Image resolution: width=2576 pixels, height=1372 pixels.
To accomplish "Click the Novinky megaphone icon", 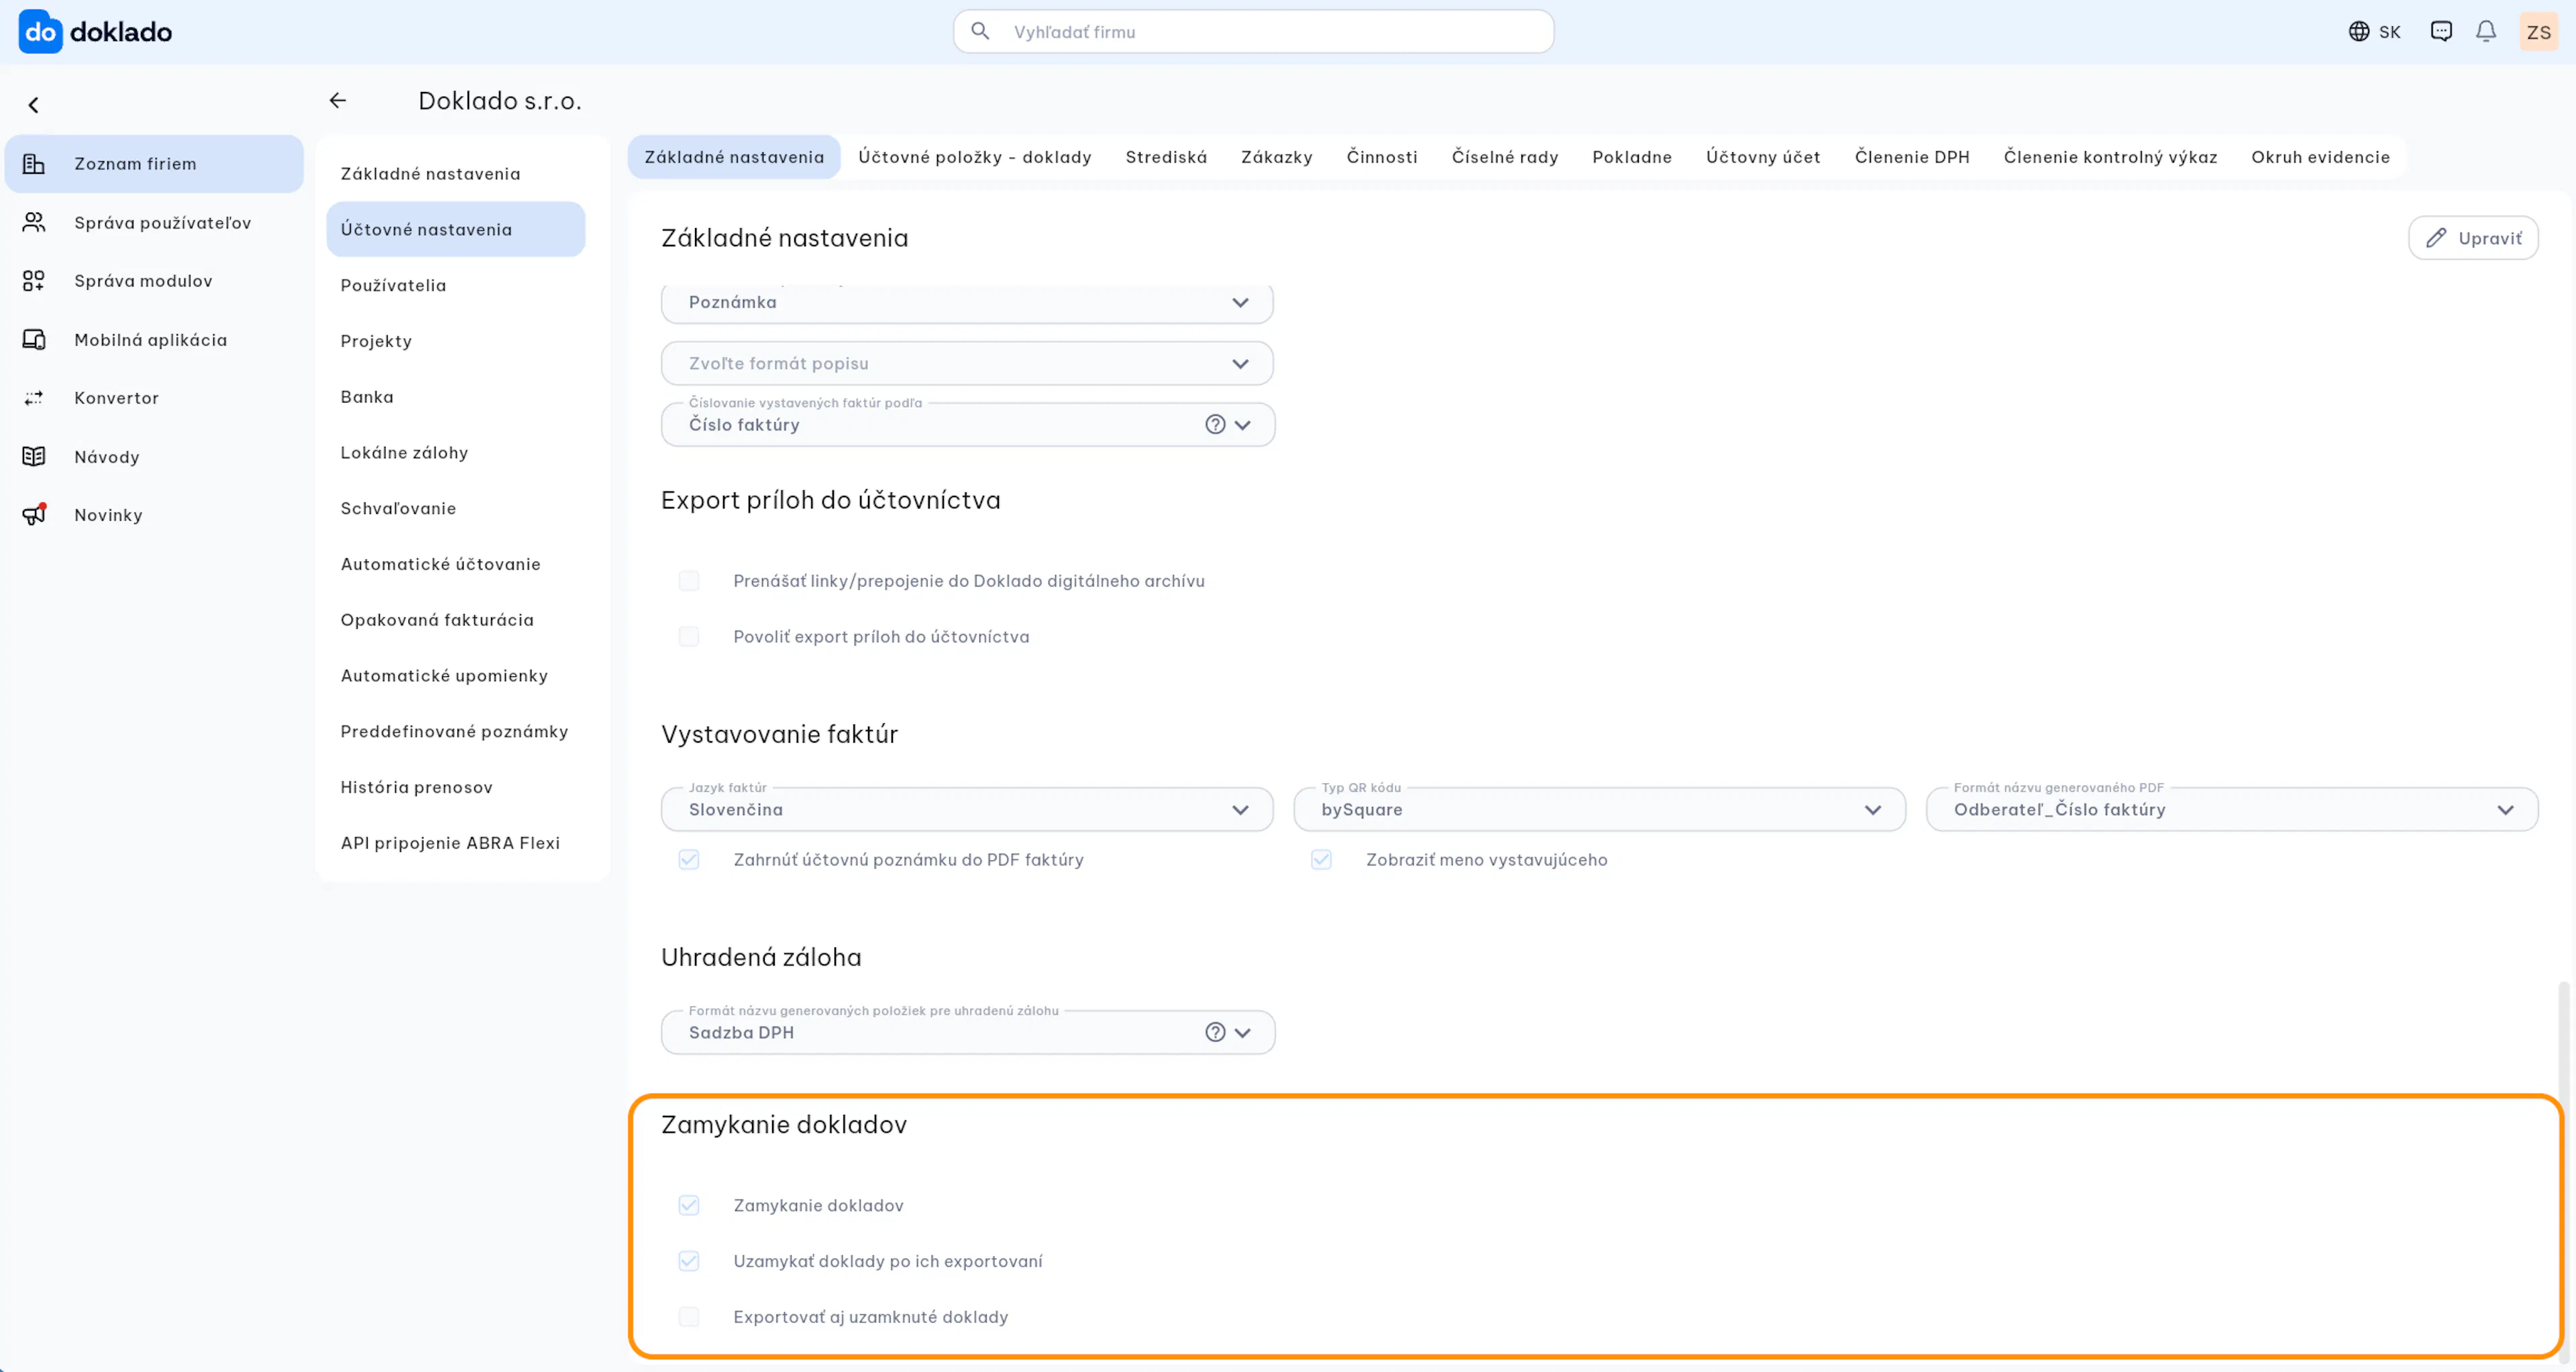I will pyautogui.click(x=34, y=514).
